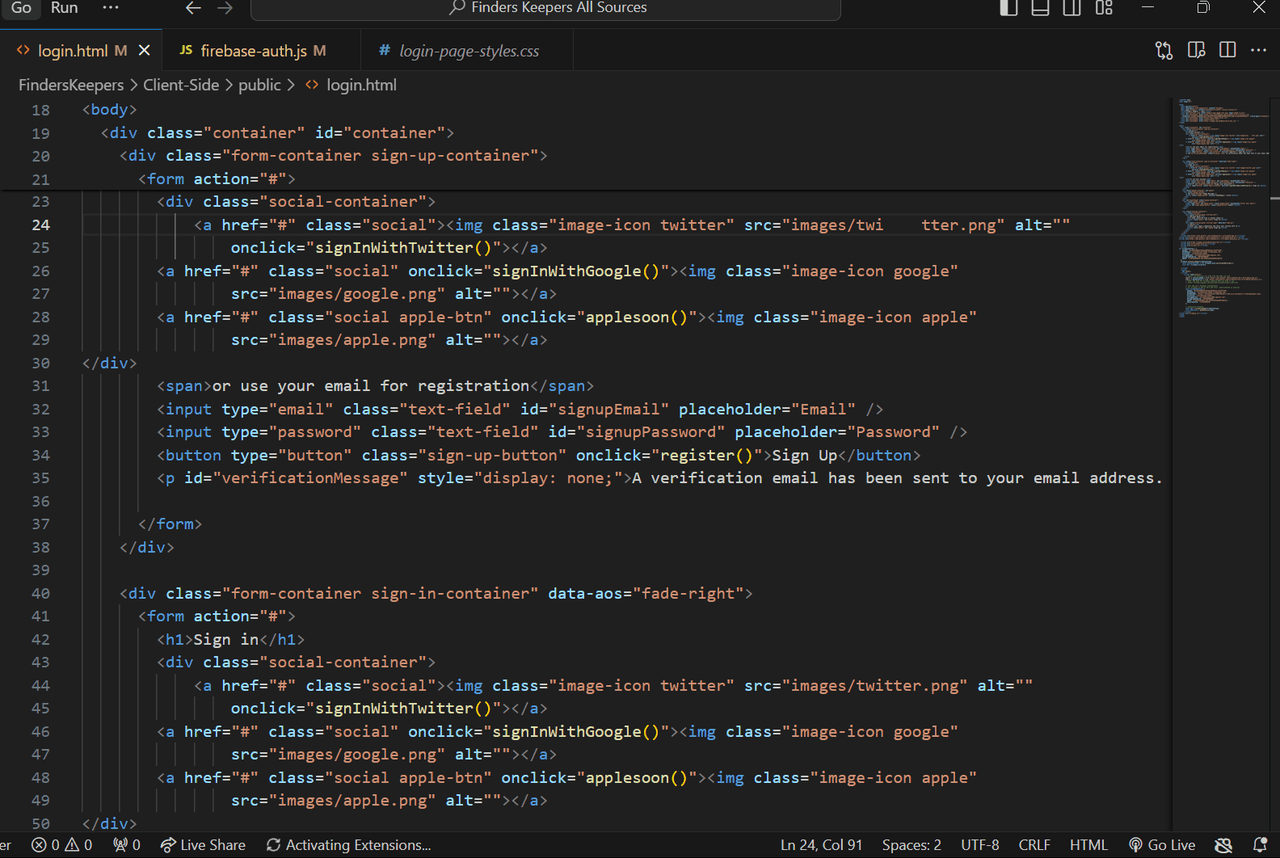Open the Run menu

pyautogui.click(x=64, y=8)
